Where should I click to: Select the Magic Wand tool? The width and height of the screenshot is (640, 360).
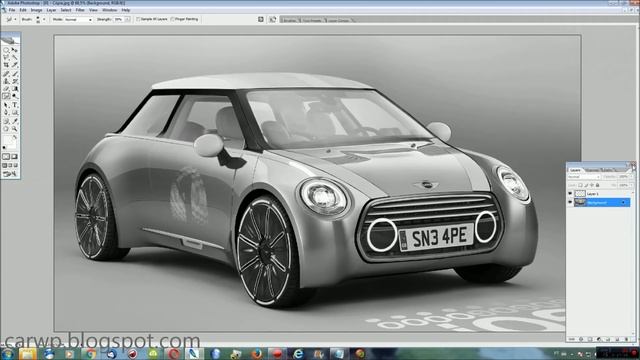[15, 57]
